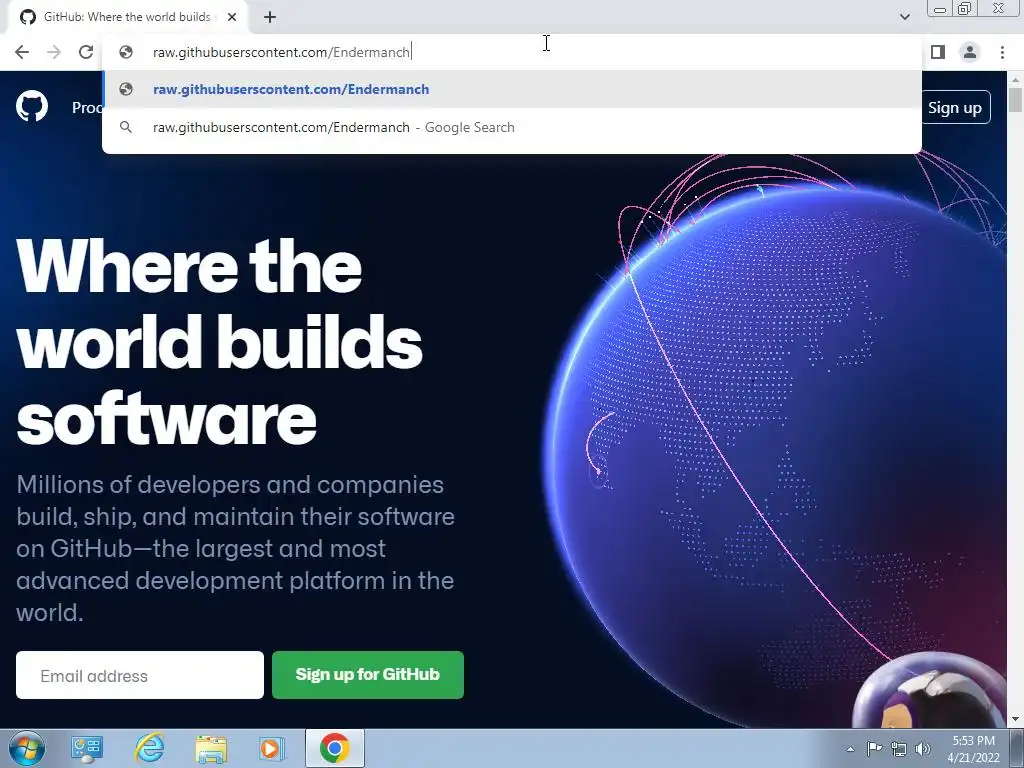The width and height of the screenshot is (1024, 768).
Task: Click the Millions of developers paragraph
Action: pos(236,549)
